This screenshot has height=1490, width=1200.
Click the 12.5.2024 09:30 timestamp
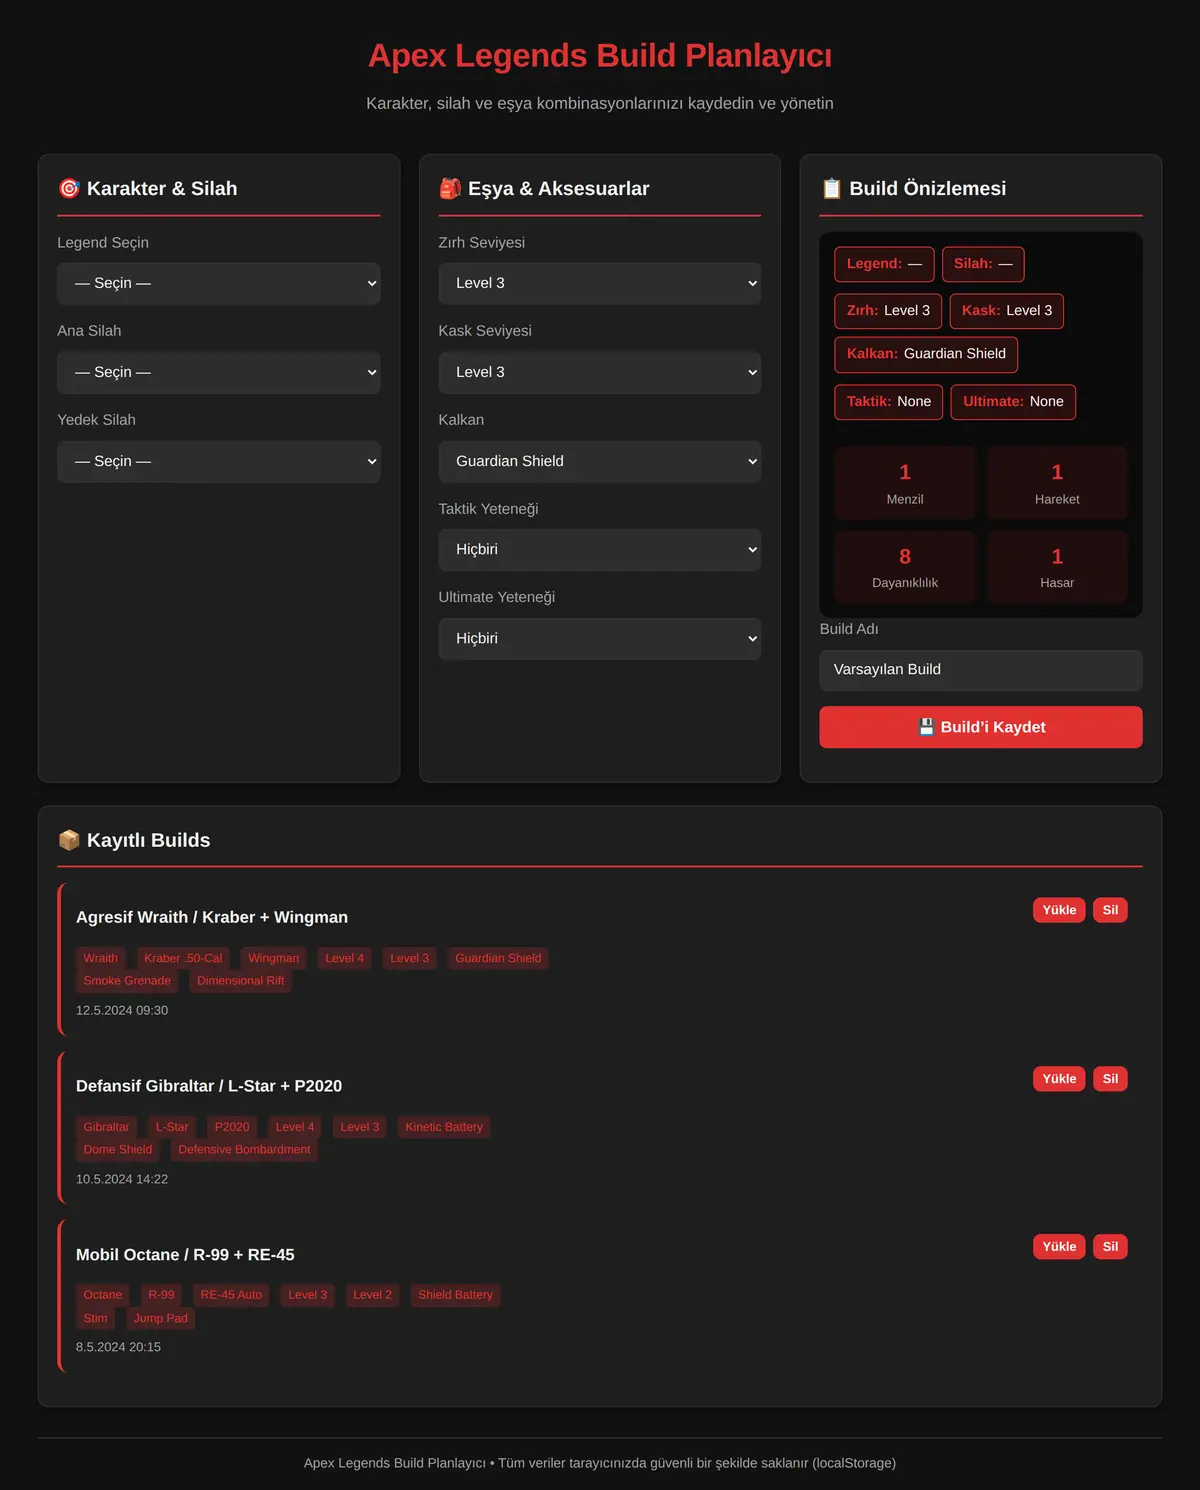click(x=122, y=1011)
